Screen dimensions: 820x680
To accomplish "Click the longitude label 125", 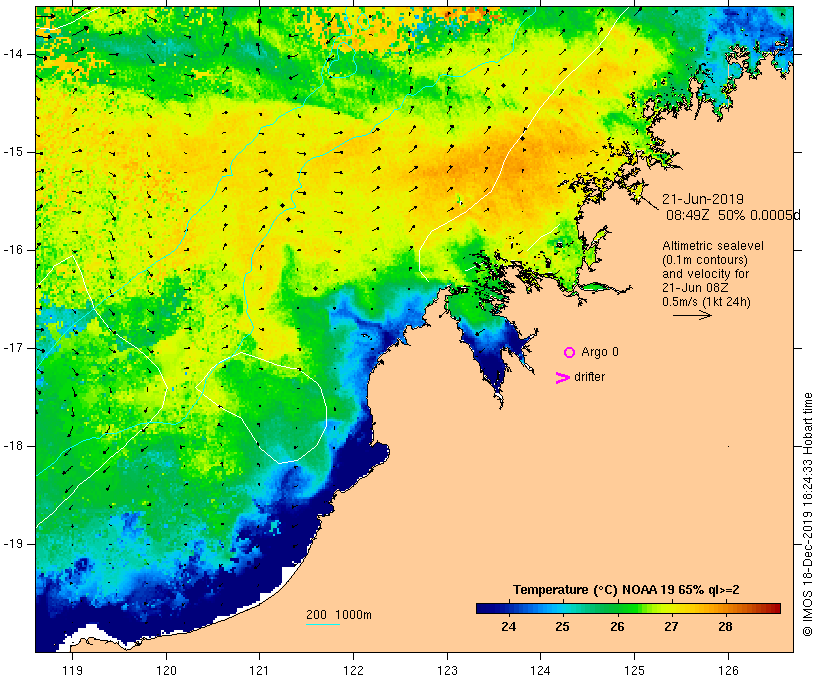I will tap(635, 670).
